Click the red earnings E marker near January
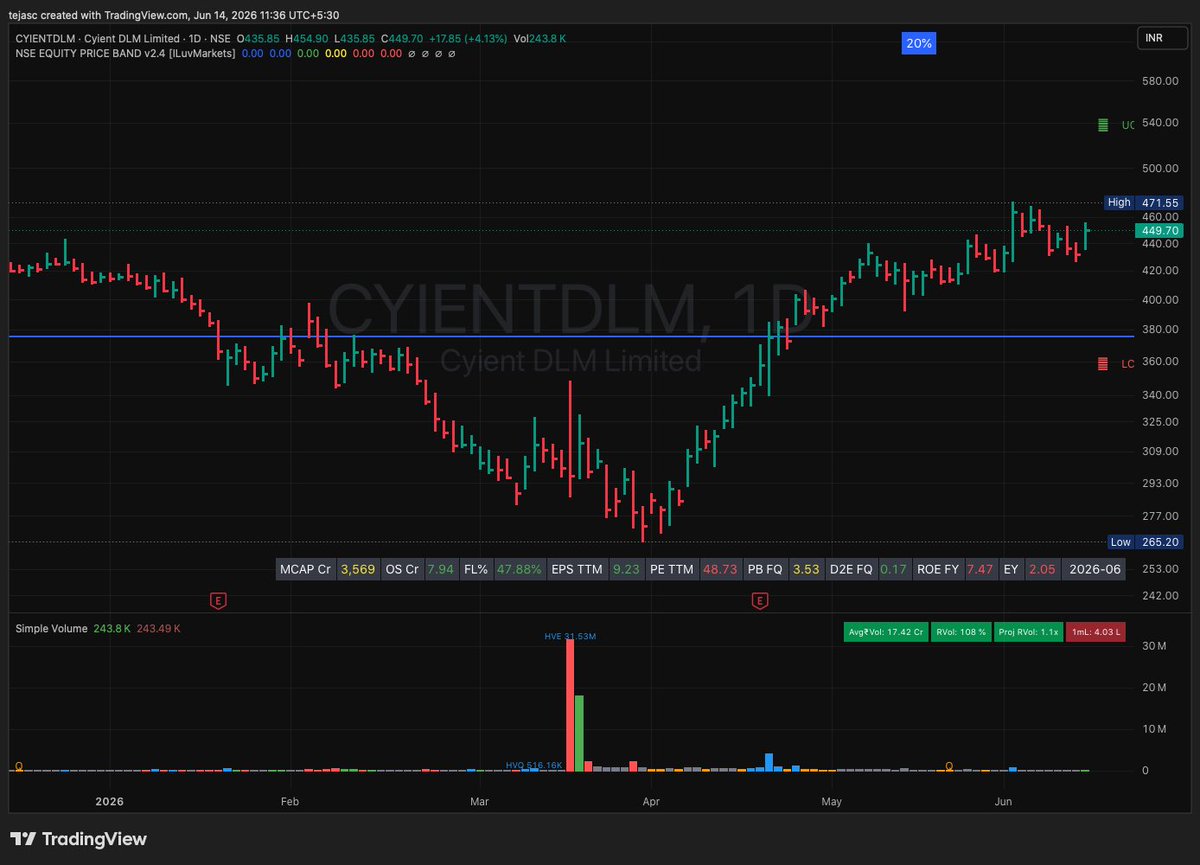1200x865 pixels. coord(217,600)
